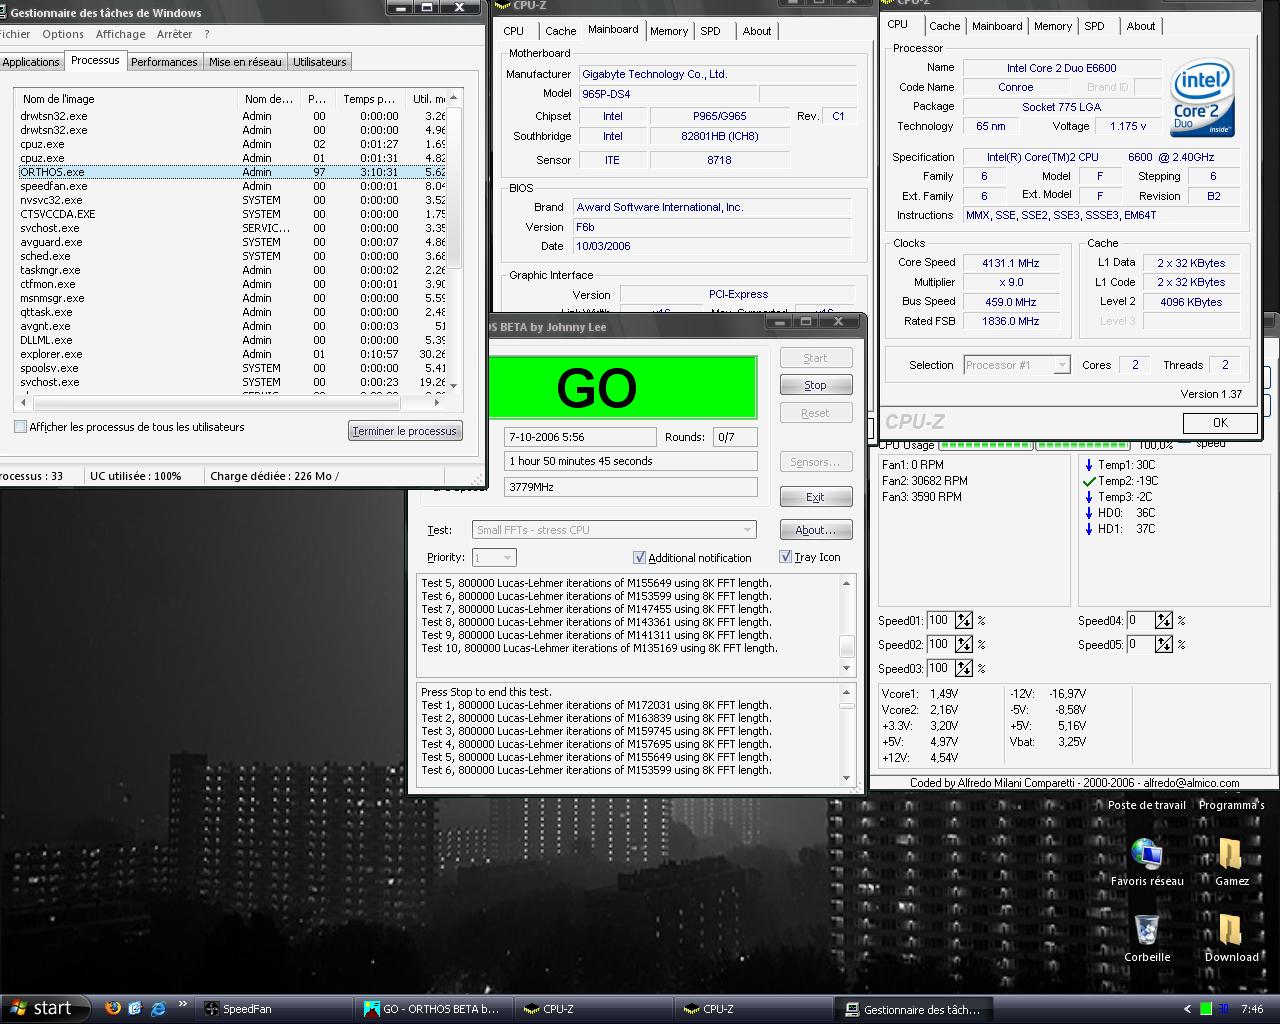The image size is (1280, 1024).
Task: Switch to the Performances tab
Action: click(164, 62)
